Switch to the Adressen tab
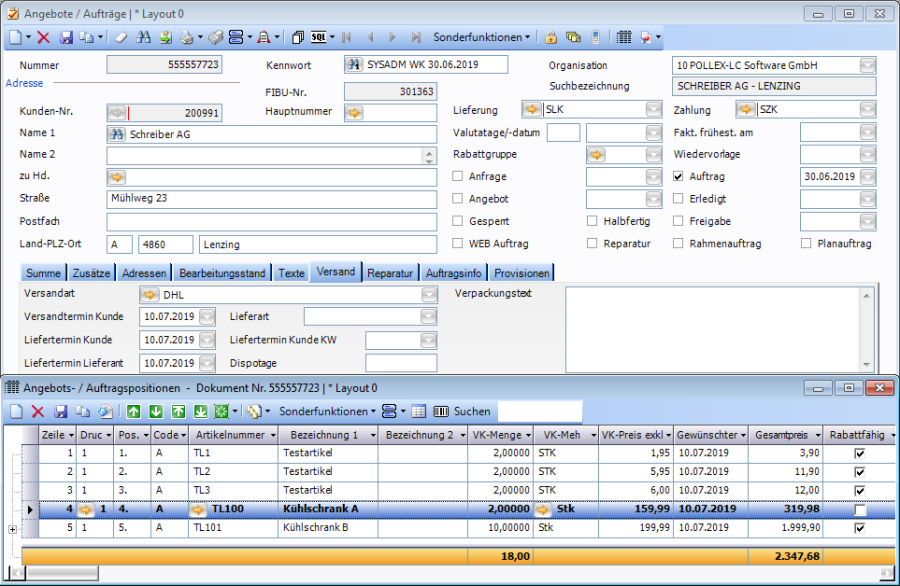This screenshot has height=586, width=900. (x=144, y=273)
